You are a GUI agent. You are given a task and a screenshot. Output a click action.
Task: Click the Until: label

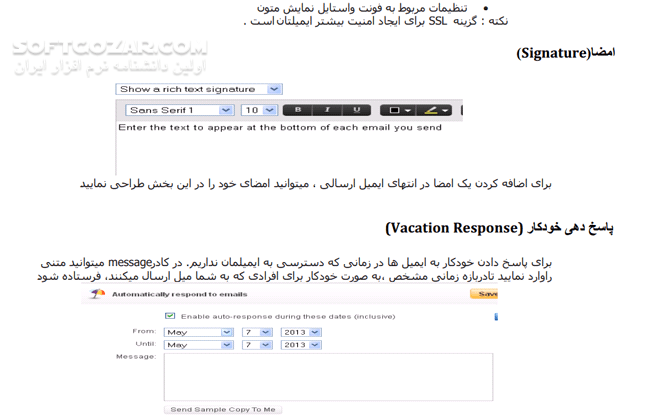[146, 344]
